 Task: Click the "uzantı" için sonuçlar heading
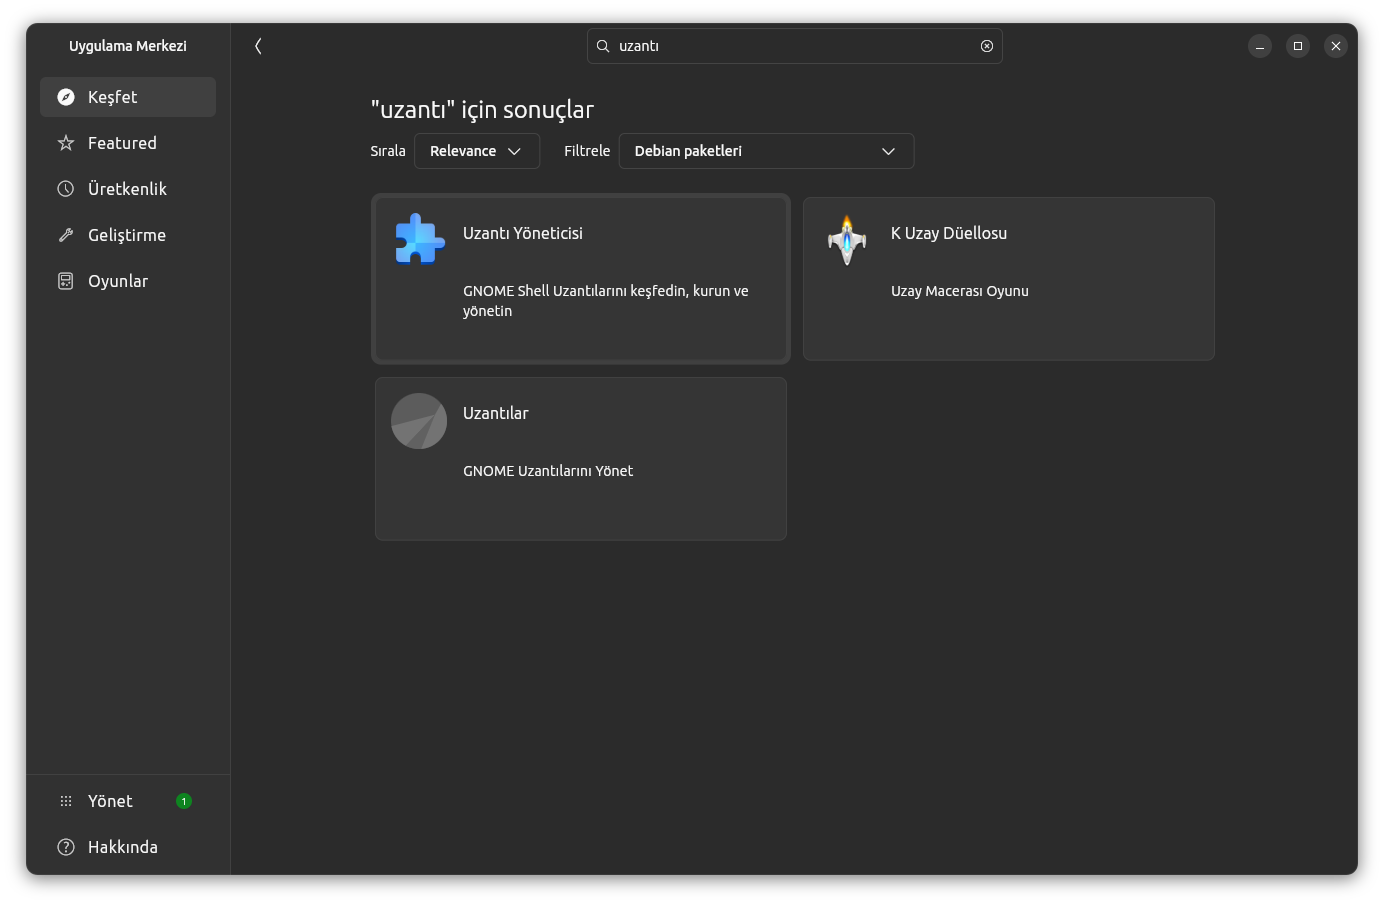point(482,110)
